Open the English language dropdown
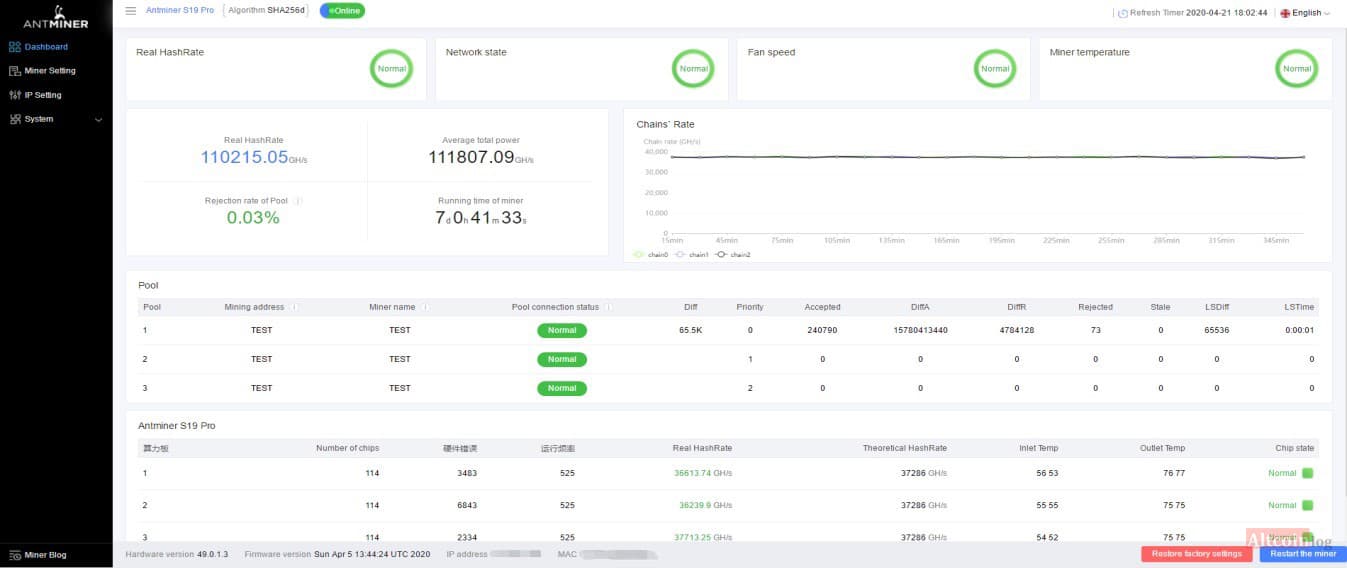 coord(1306,13)
